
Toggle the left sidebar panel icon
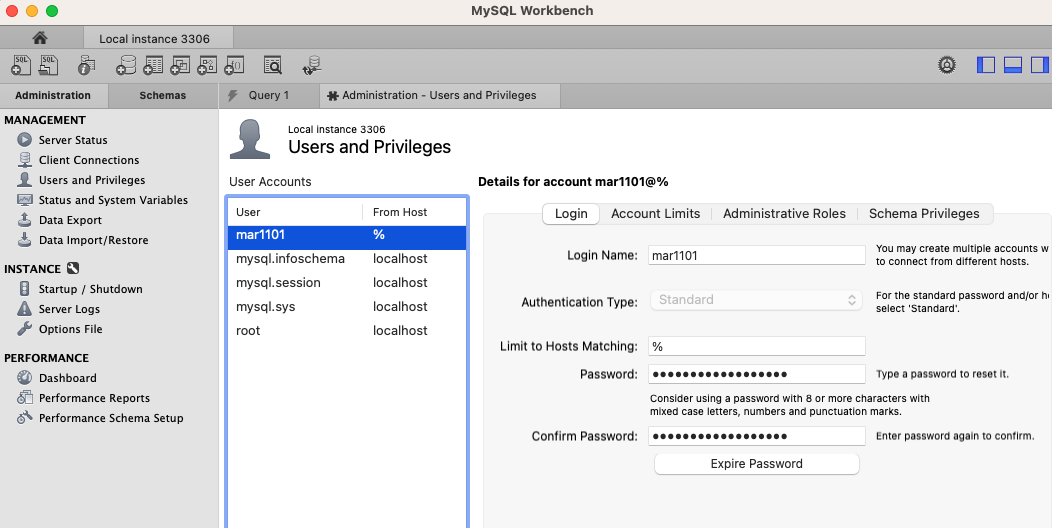tap(986, 65)
